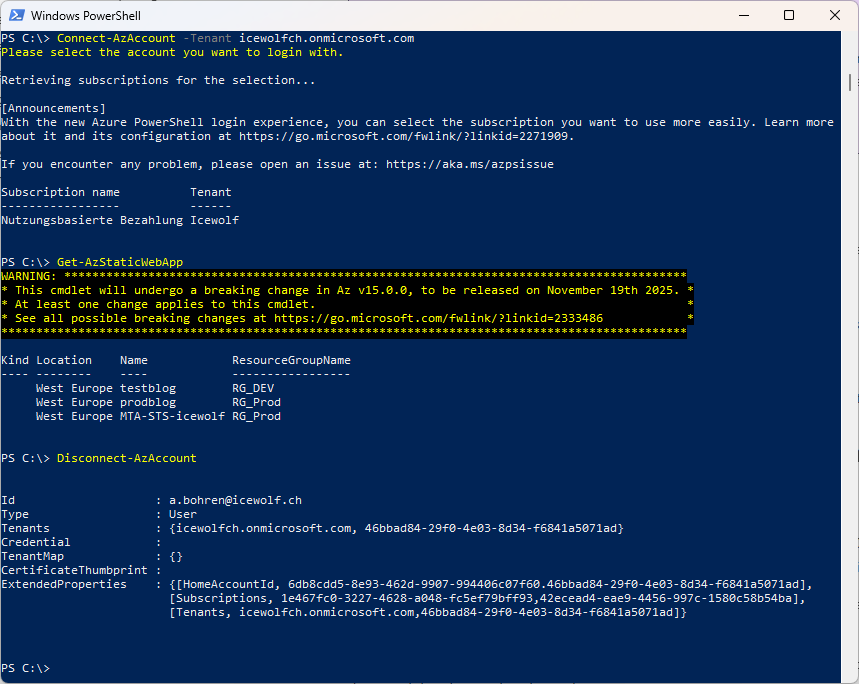This screenshot has width=859, height=684.
Task: Click the vertical scrollbar thumb
Action: pos(850,82)
